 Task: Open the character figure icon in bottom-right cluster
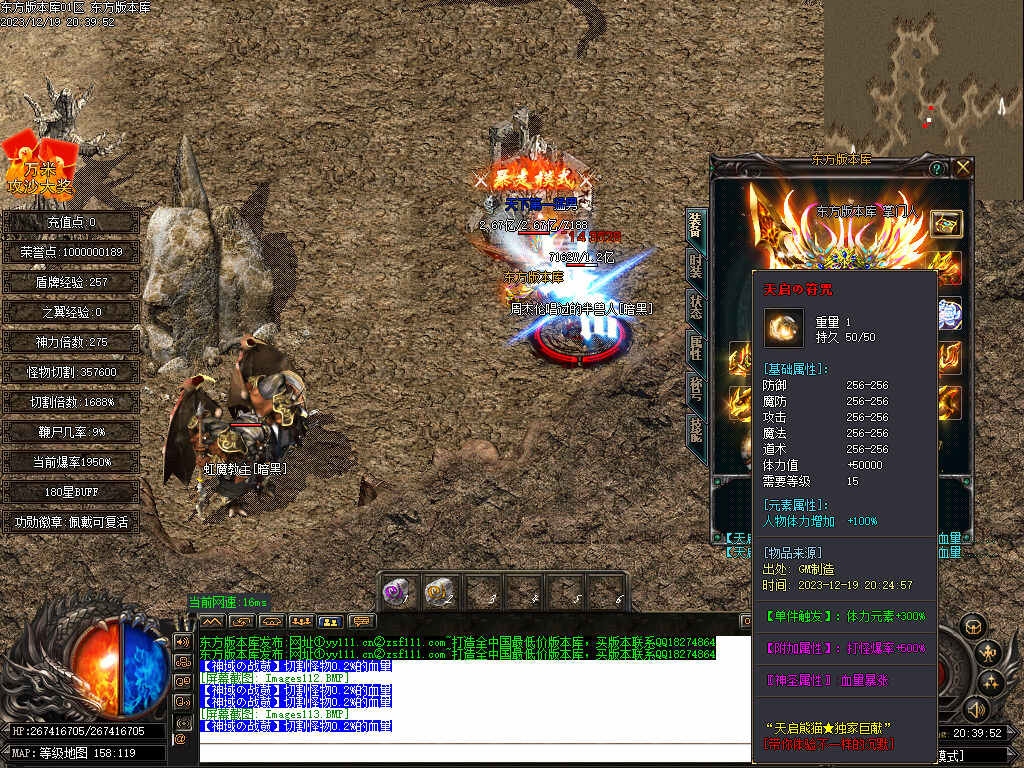(991, 653)
